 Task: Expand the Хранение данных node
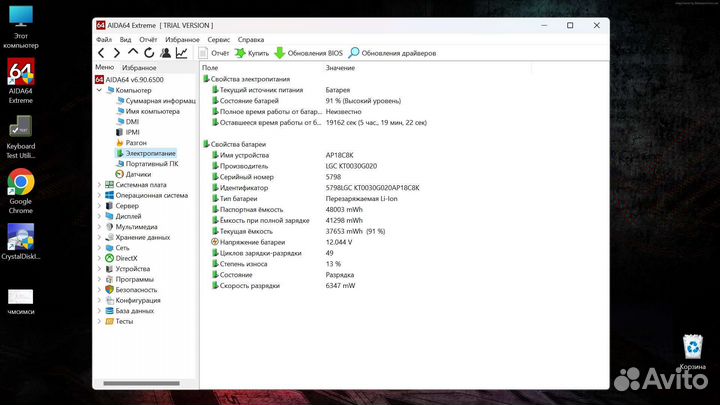[x=99, y=237]
